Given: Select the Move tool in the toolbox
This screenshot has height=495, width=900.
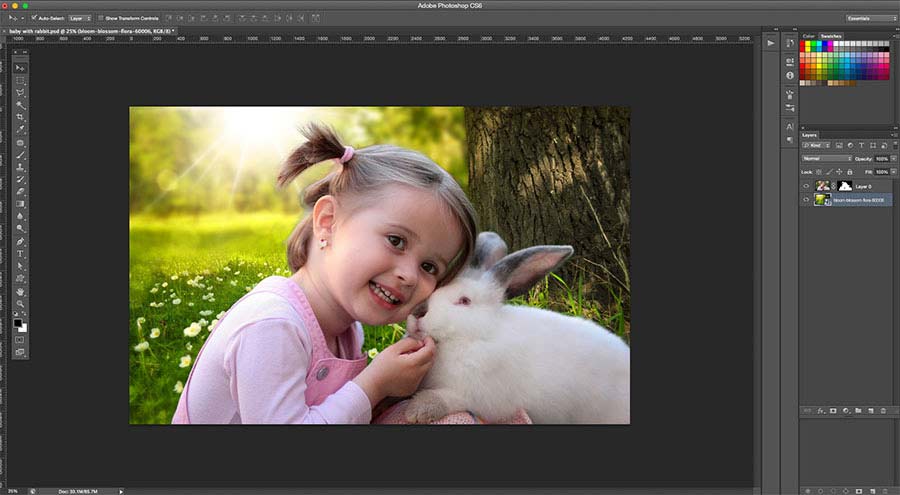Looking at the screenshot, I should 20,67.
